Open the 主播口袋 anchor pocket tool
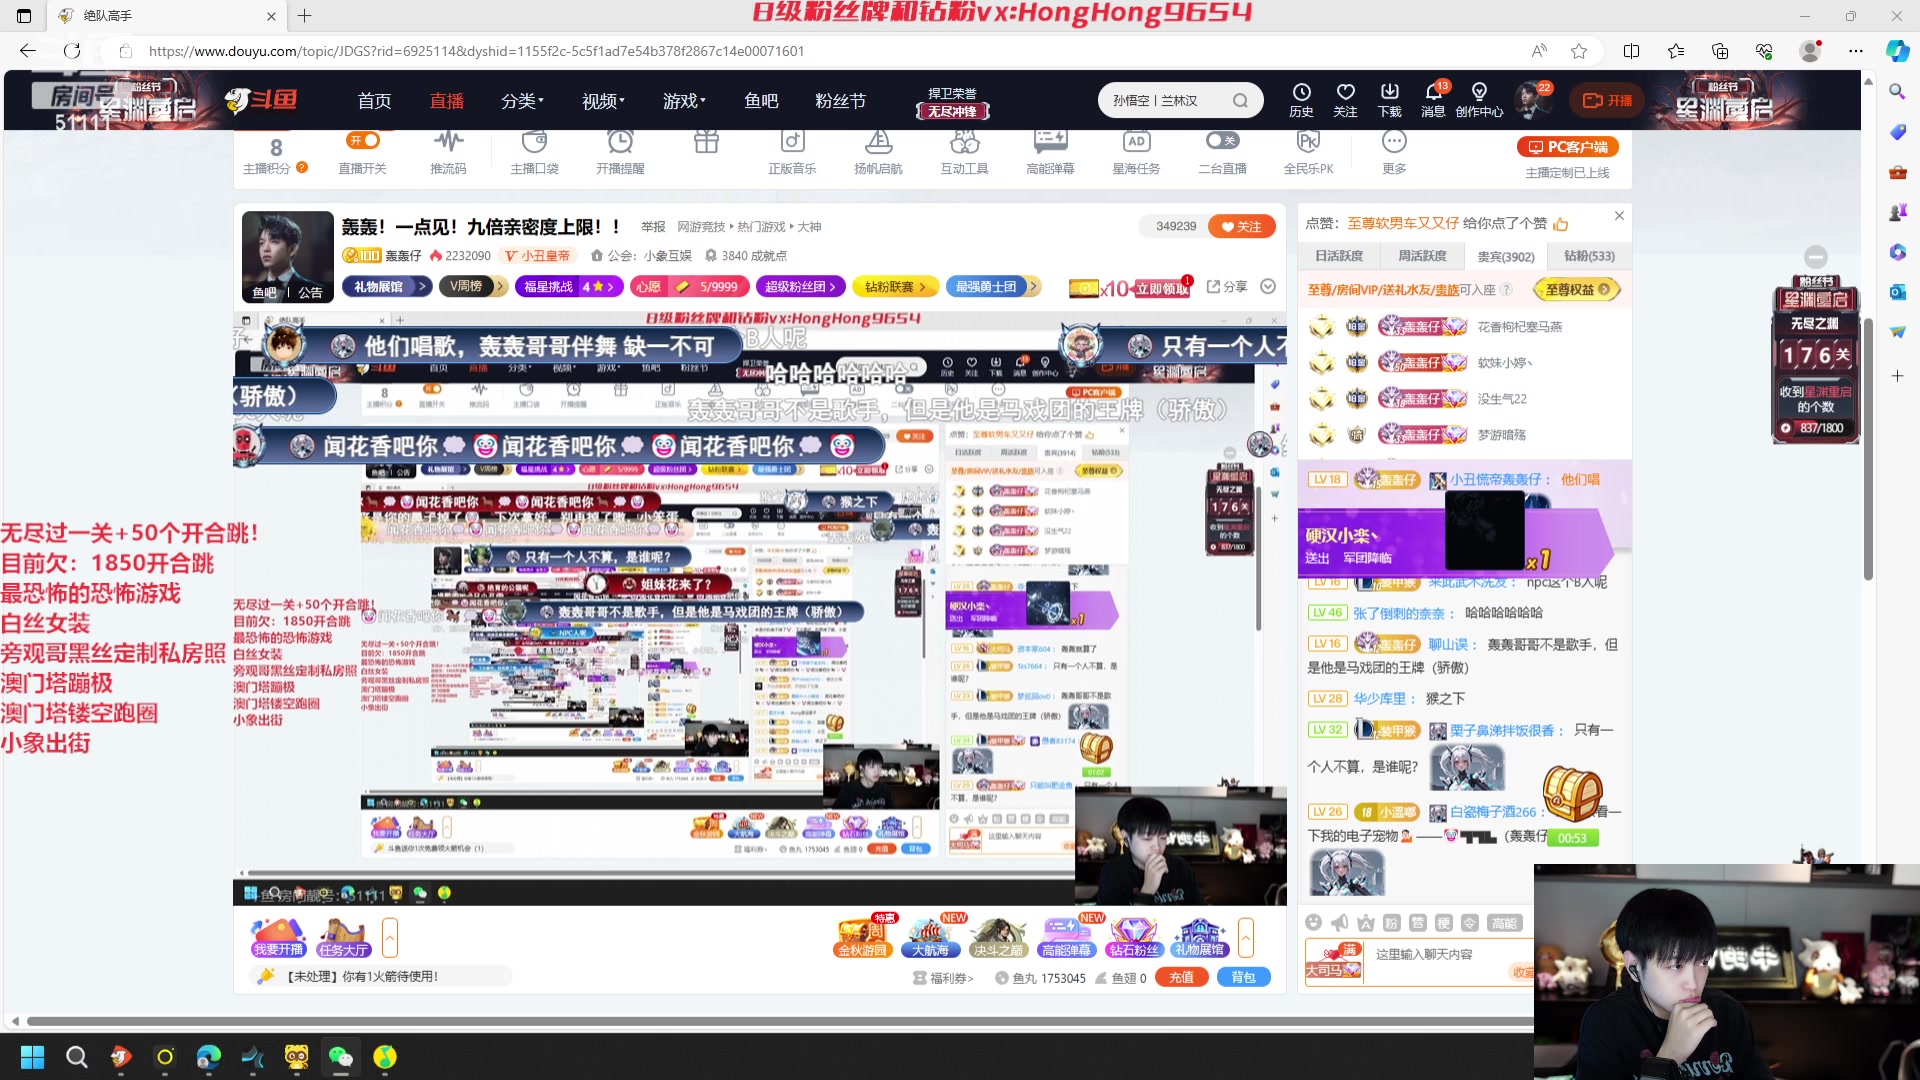Viewport: 1920px width, 1080px height. [x=535, y=143]
